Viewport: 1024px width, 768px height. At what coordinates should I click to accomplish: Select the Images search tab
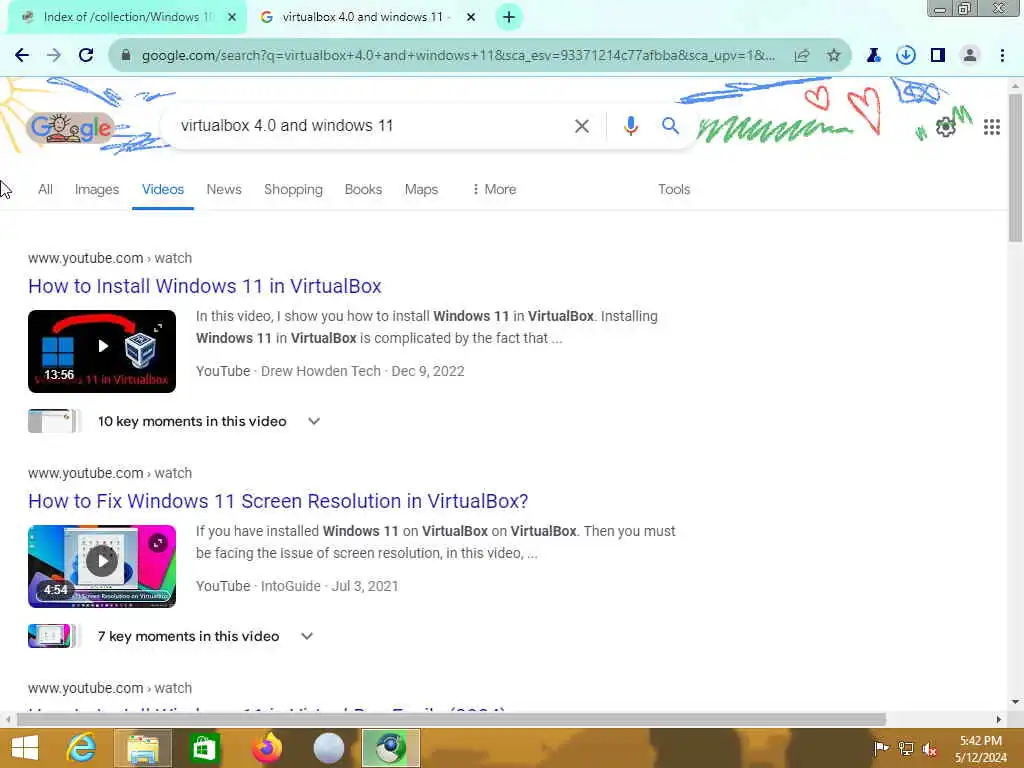97,189
